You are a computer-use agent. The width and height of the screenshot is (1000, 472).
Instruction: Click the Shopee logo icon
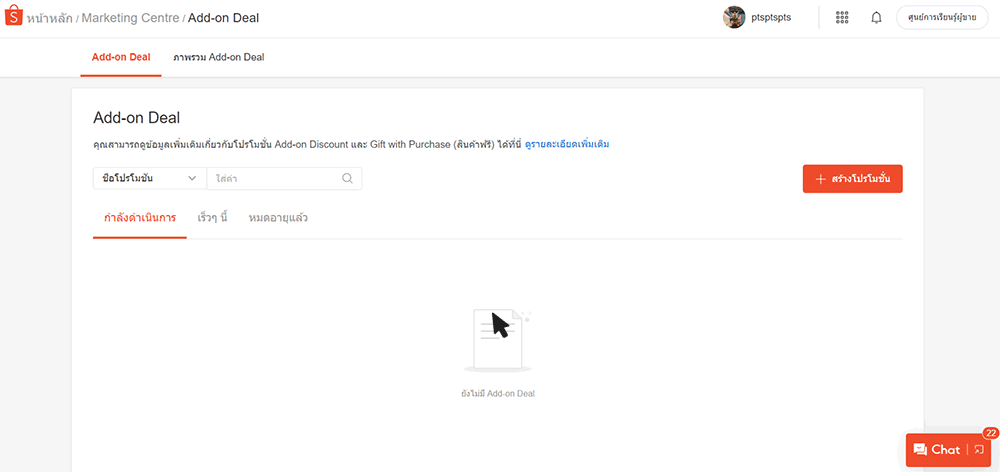click(x=14, y=17)
